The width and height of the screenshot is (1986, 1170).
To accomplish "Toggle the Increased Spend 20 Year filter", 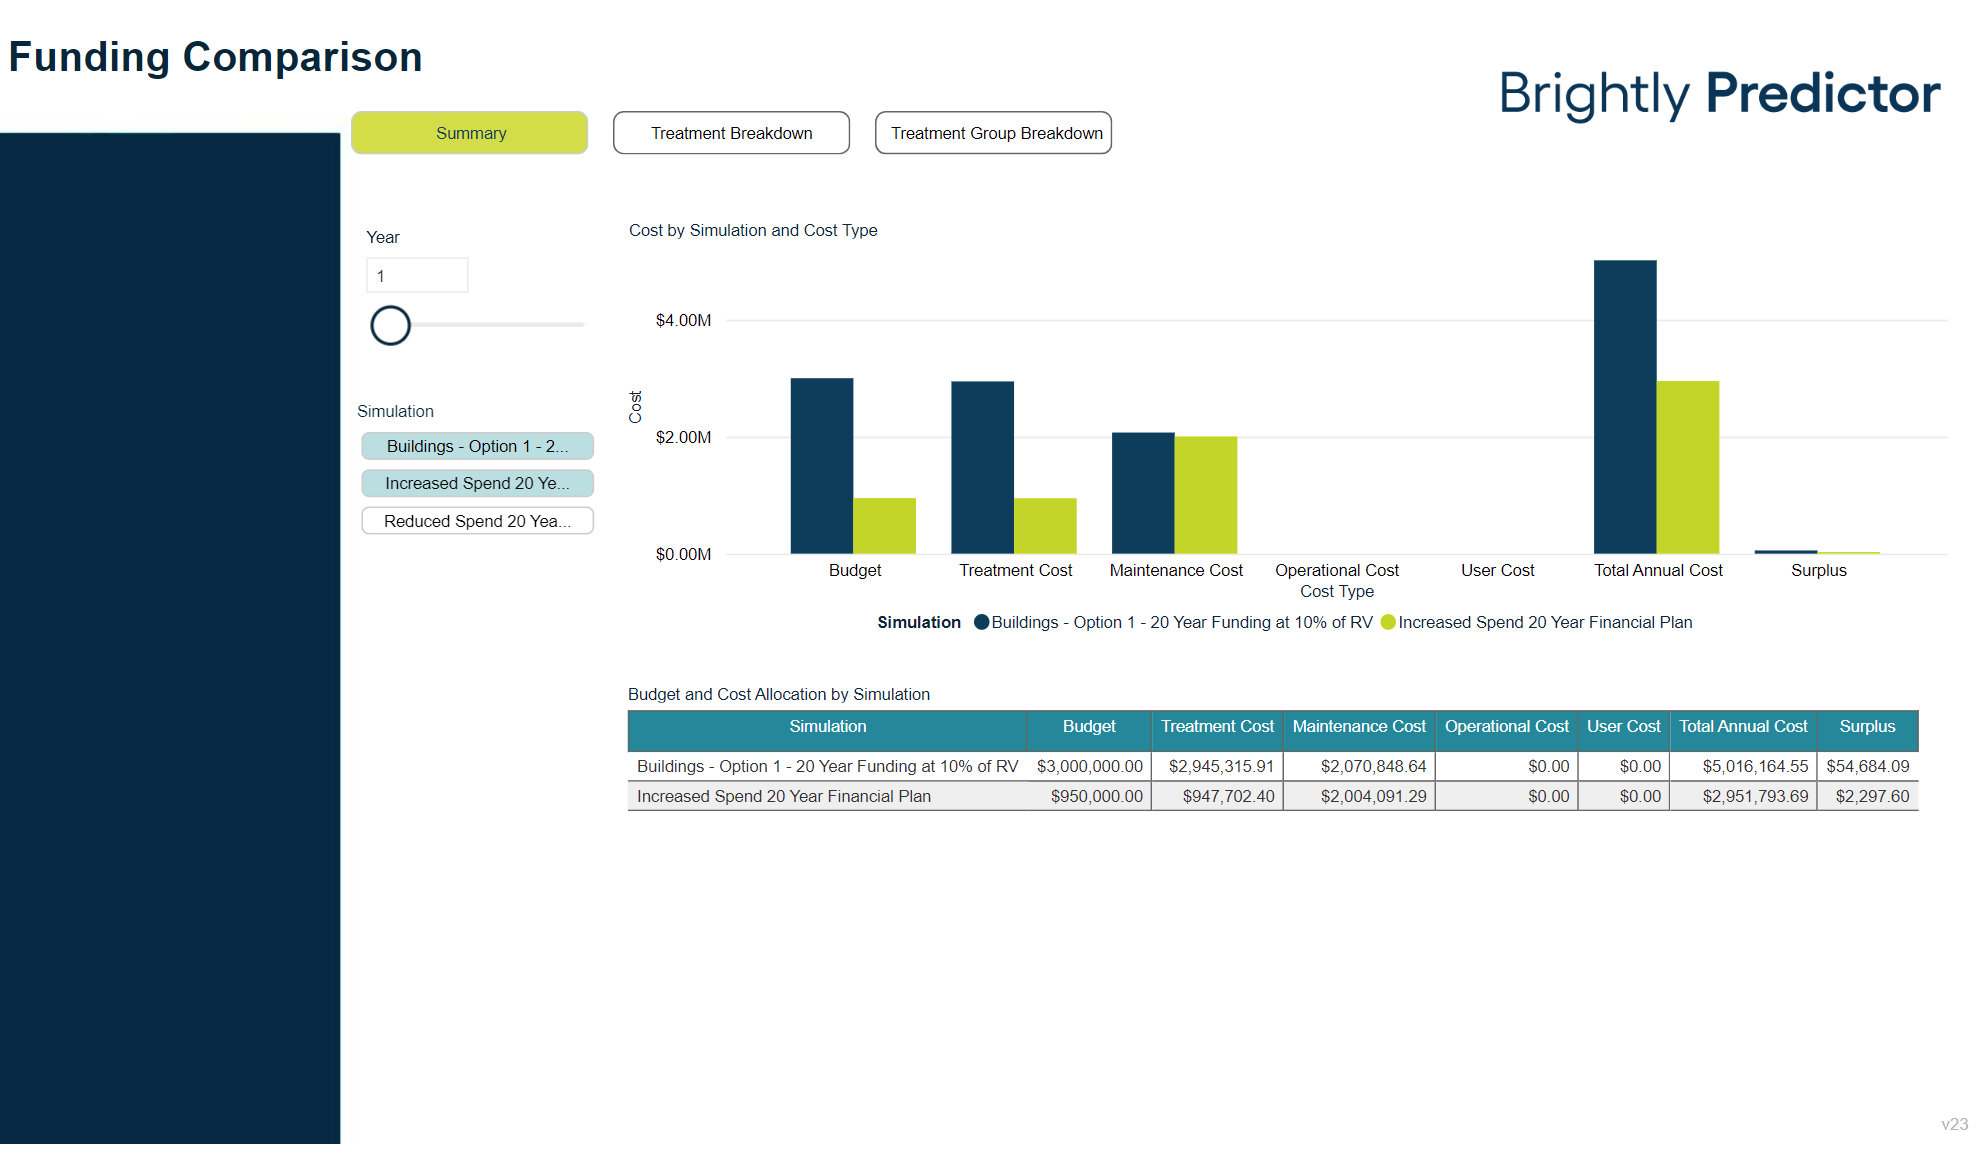I will [477, 483].
